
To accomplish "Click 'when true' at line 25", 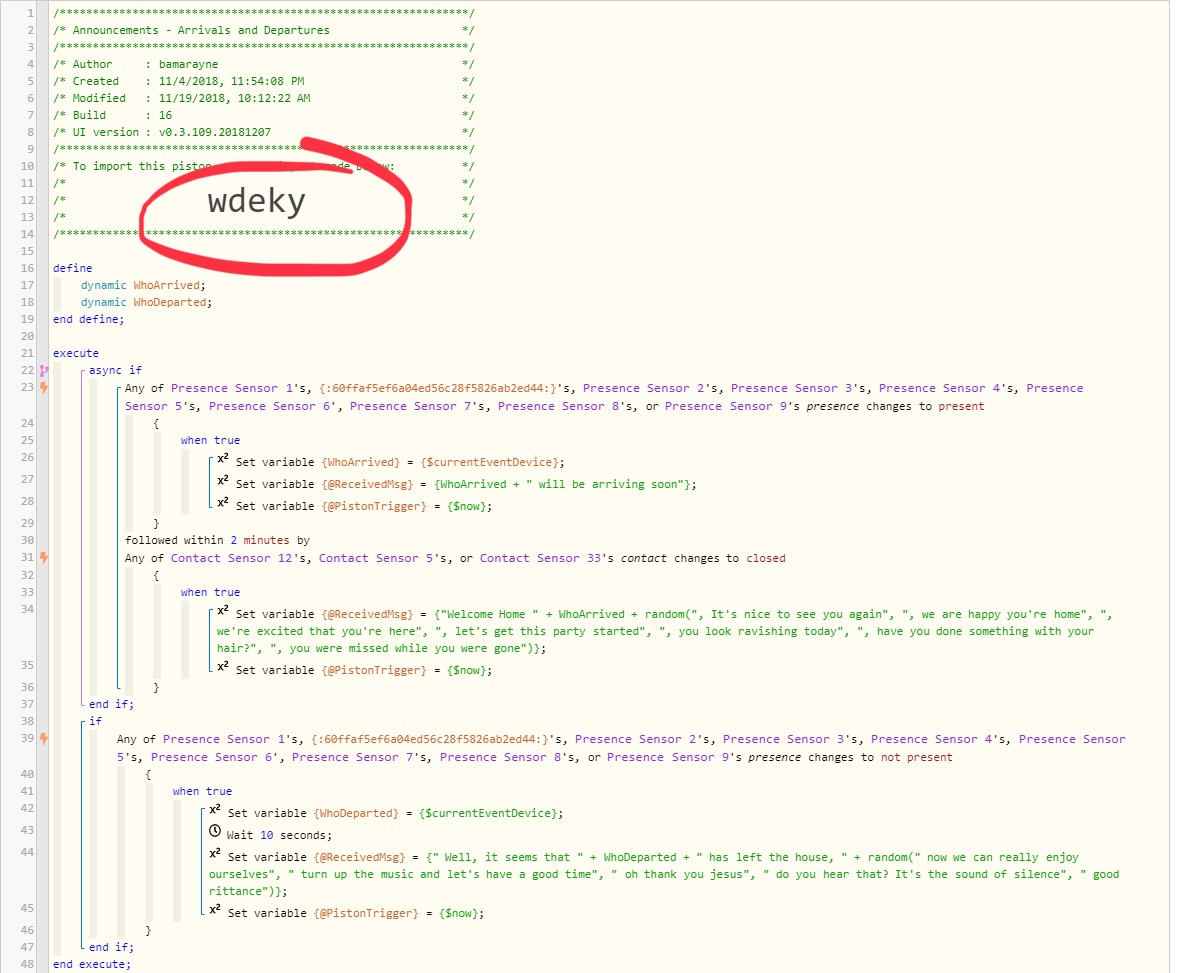I will pos(210,440).
